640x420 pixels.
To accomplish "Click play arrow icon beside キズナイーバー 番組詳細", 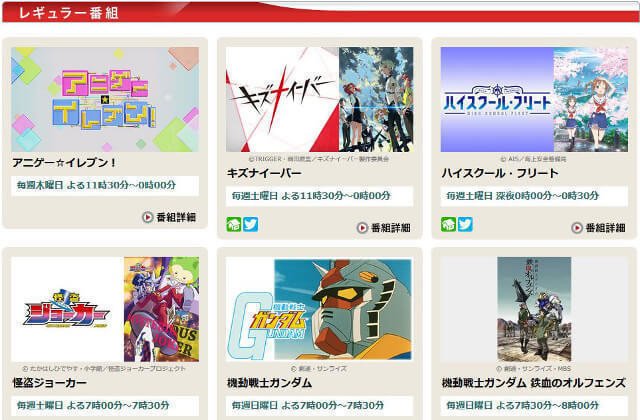I will tap(362, 228).
